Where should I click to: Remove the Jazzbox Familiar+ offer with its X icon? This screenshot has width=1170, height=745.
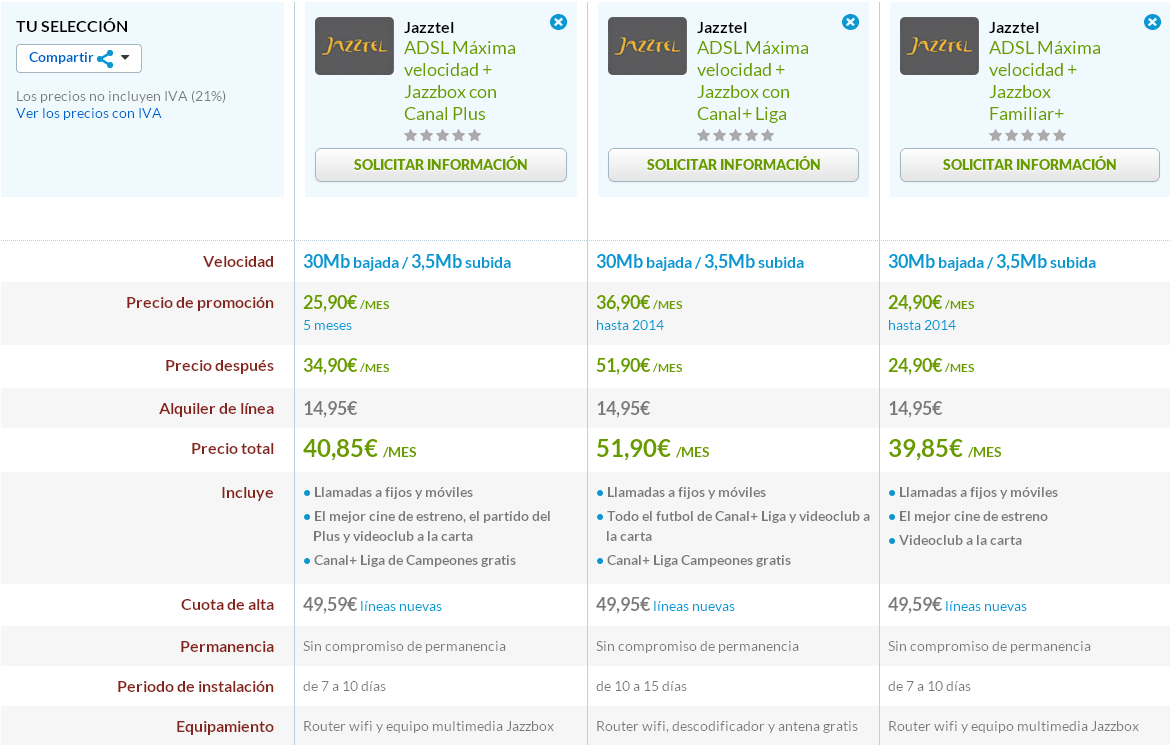click(x=1151, y=22)
